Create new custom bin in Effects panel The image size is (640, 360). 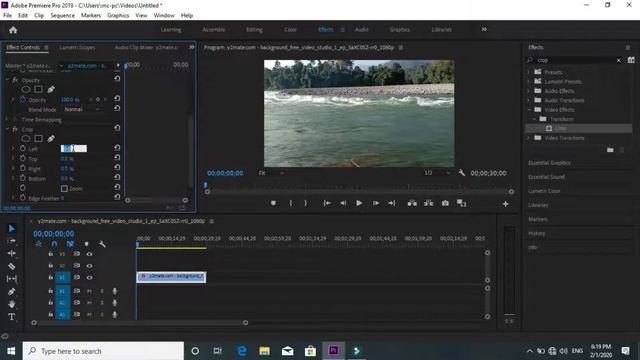610,150
